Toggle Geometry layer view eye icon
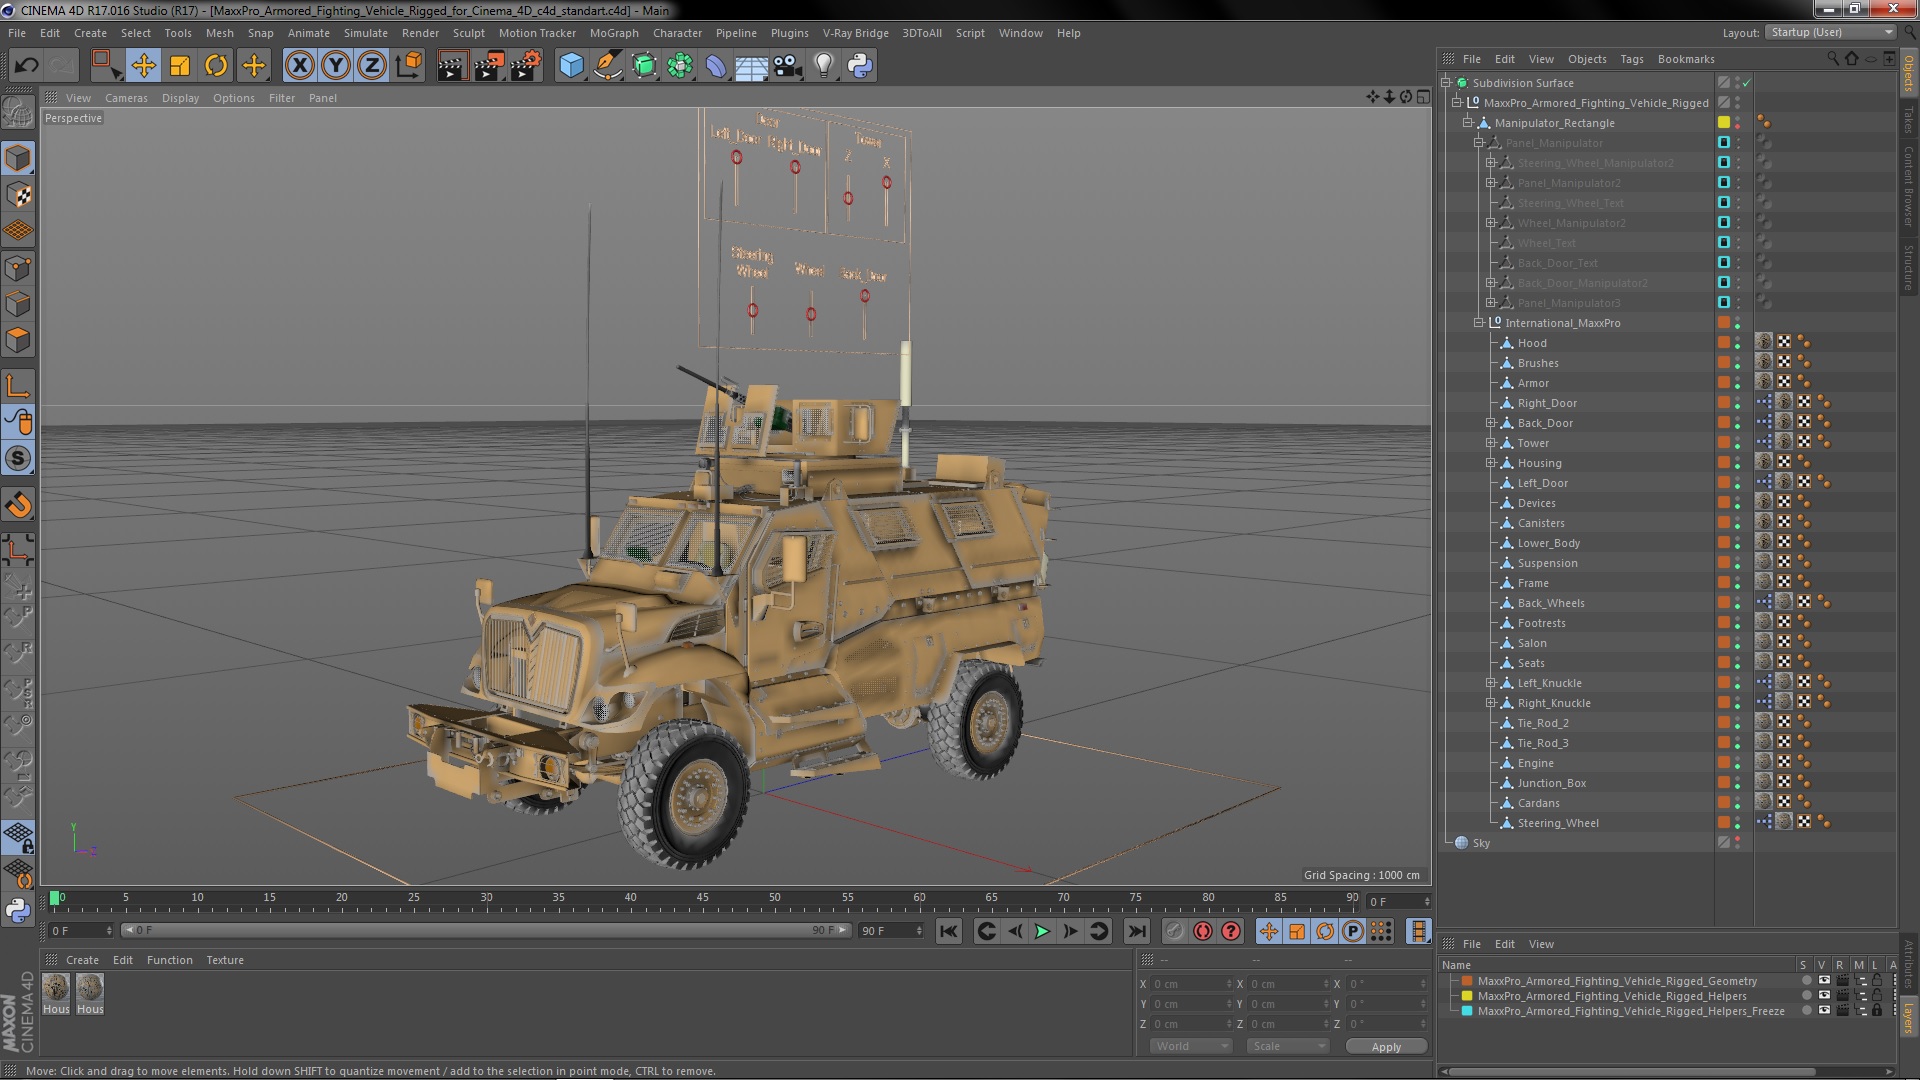The width and height of the screenshot is (1920, 1080). point(1824,981)
